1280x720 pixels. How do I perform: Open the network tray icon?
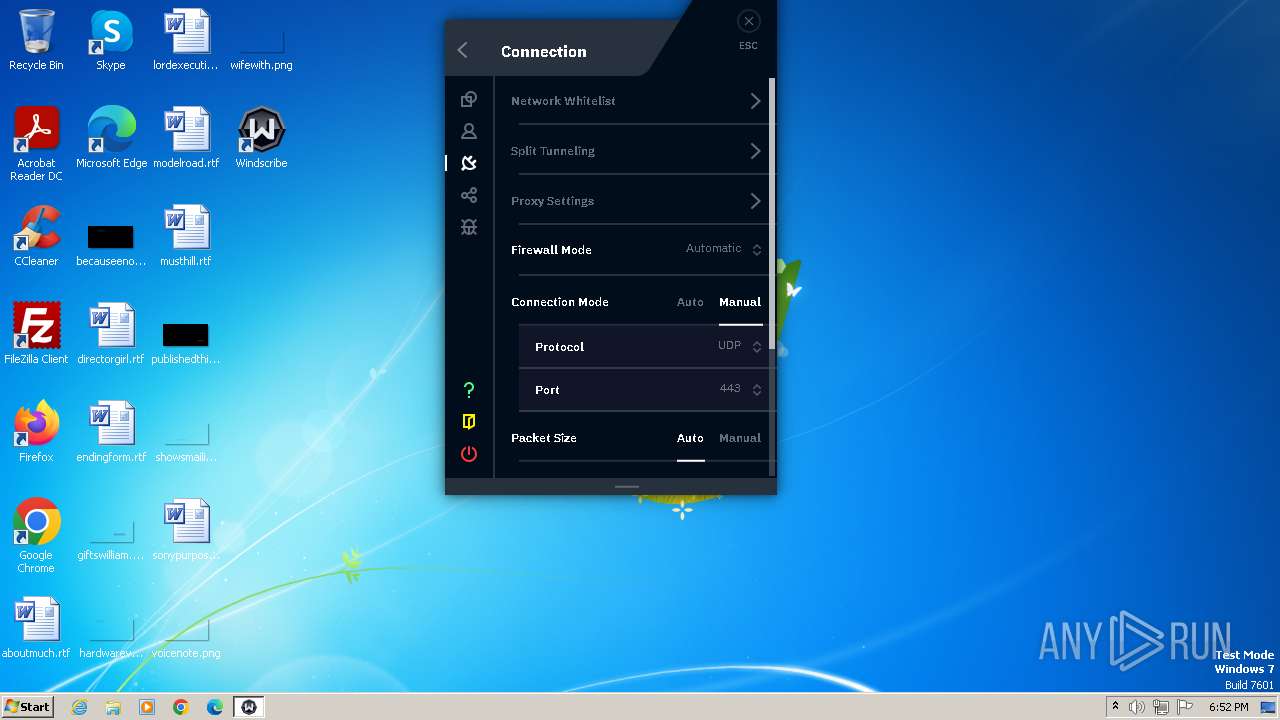(1161, 707)
